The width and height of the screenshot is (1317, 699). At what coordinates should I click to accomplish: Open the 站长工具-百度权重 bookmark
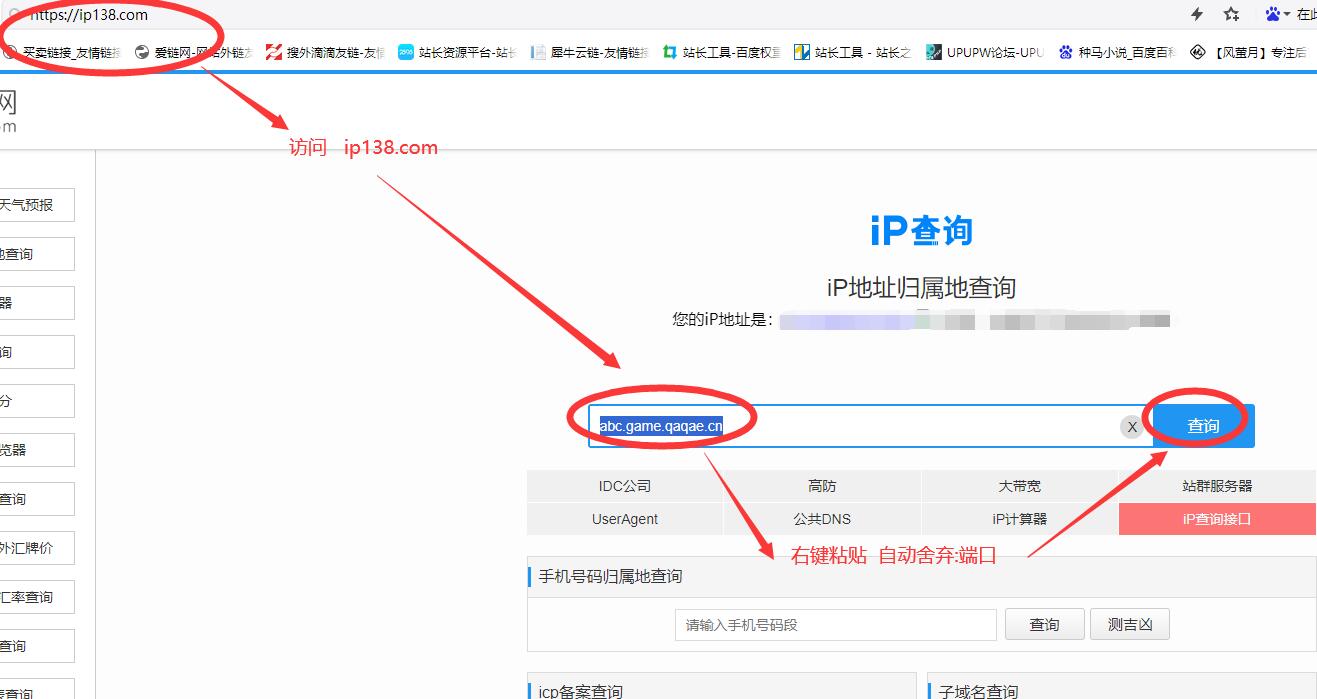pyautogui.click(x=722, y=53)
